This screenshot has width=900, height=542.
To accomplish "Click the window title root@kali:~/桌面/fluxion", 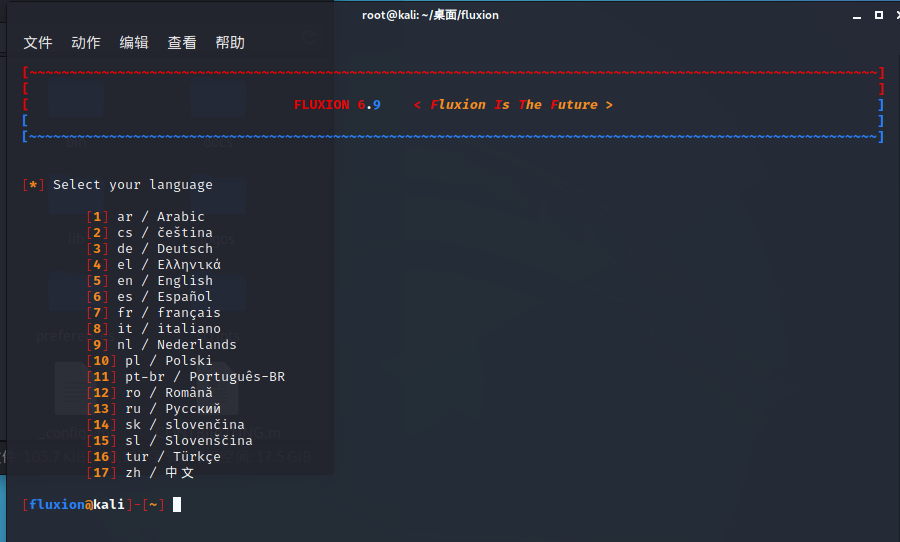I will (430, 15).
